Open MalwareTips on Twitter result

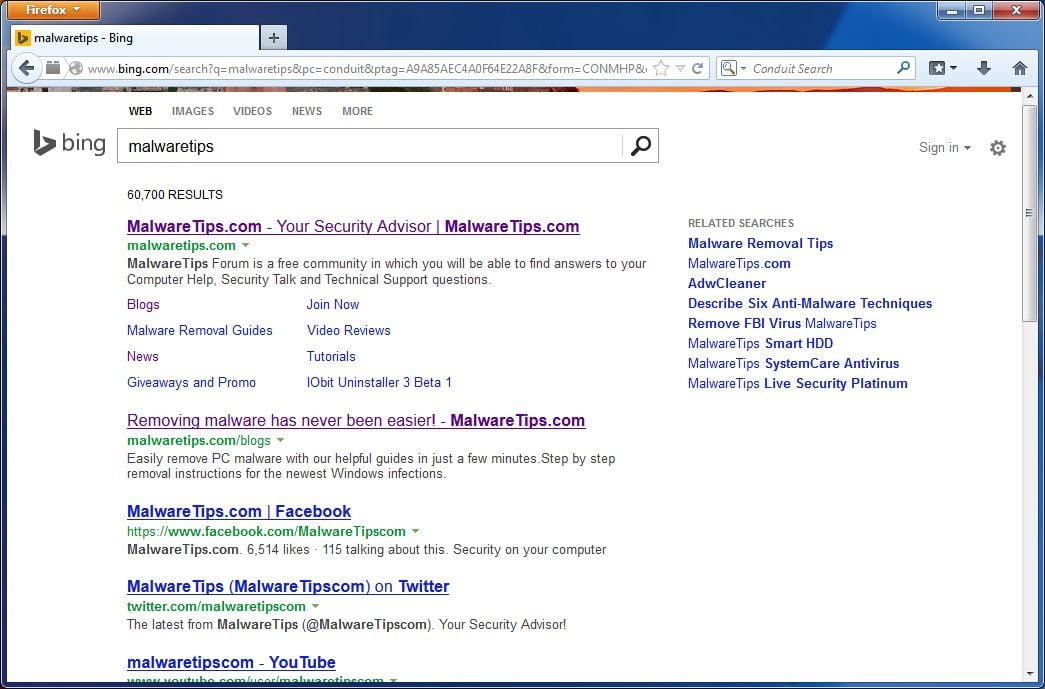(288, 586)
